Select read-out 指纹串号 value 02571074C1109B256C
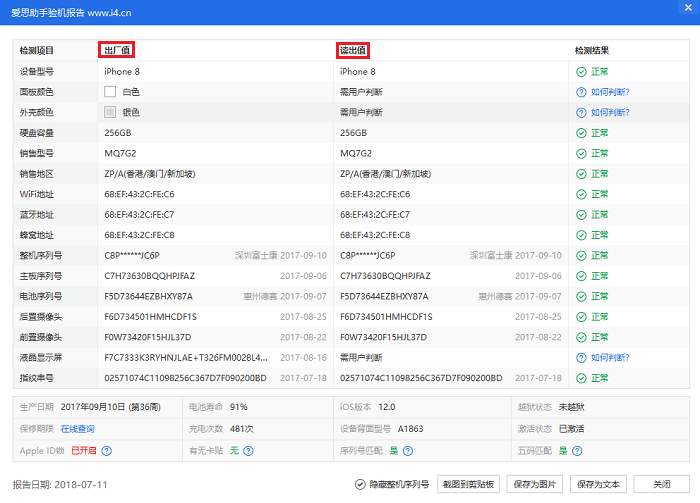700x503 pixels. point(421,378)
